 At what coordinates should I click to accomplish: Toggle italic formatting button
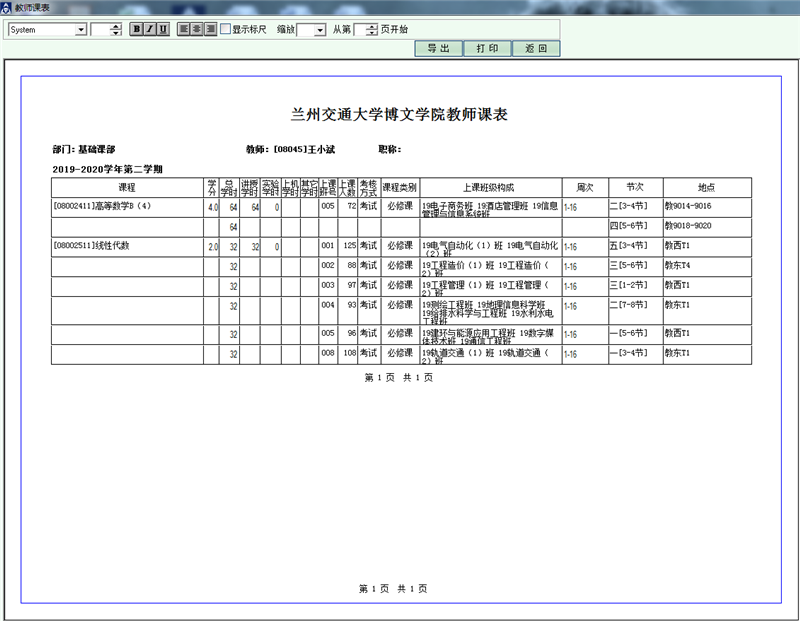click(150, 29)
